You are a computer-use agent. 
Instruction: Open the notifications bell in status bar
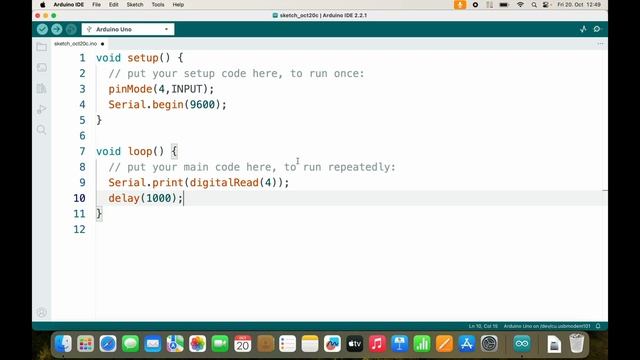(x=598, y=326)
